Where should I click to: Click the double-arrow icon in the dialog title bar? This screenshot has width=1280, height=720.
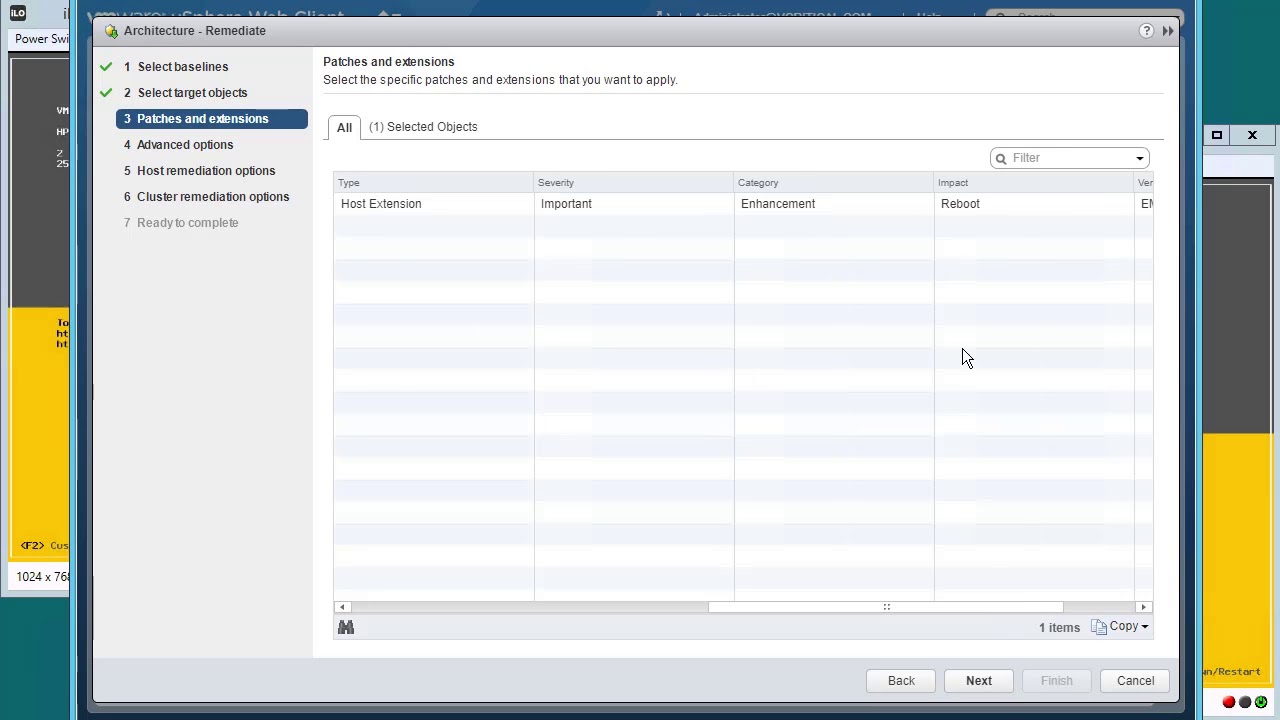(1167, 31)
